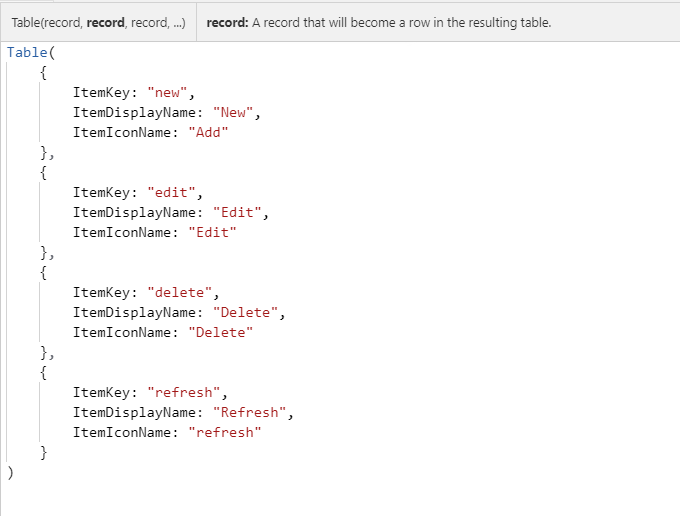The image size is (680, 516).
Task: Click the closing parenthesis of the Table formula
Action: pyautogui.click(x=10, y=472)
